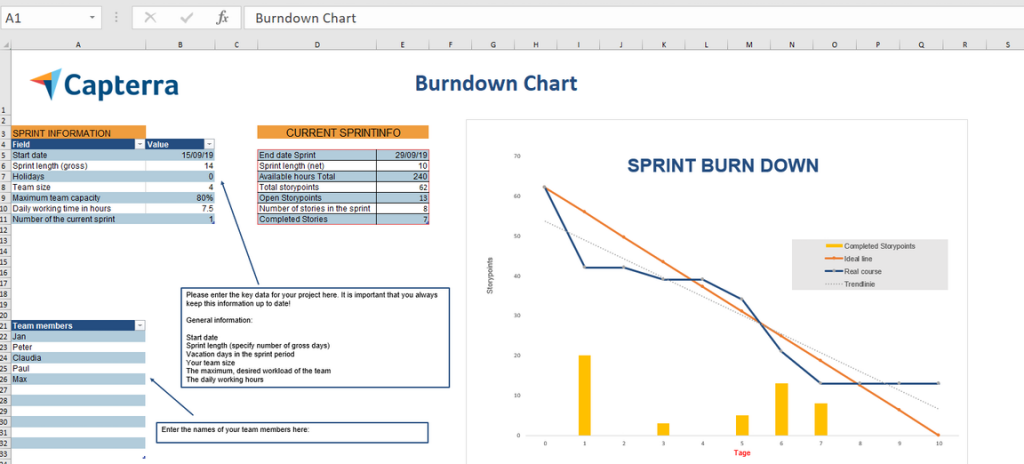Click the Enter checkmark formula bar icon
The width and height of the screenshot is (1024, 464).
187,18
